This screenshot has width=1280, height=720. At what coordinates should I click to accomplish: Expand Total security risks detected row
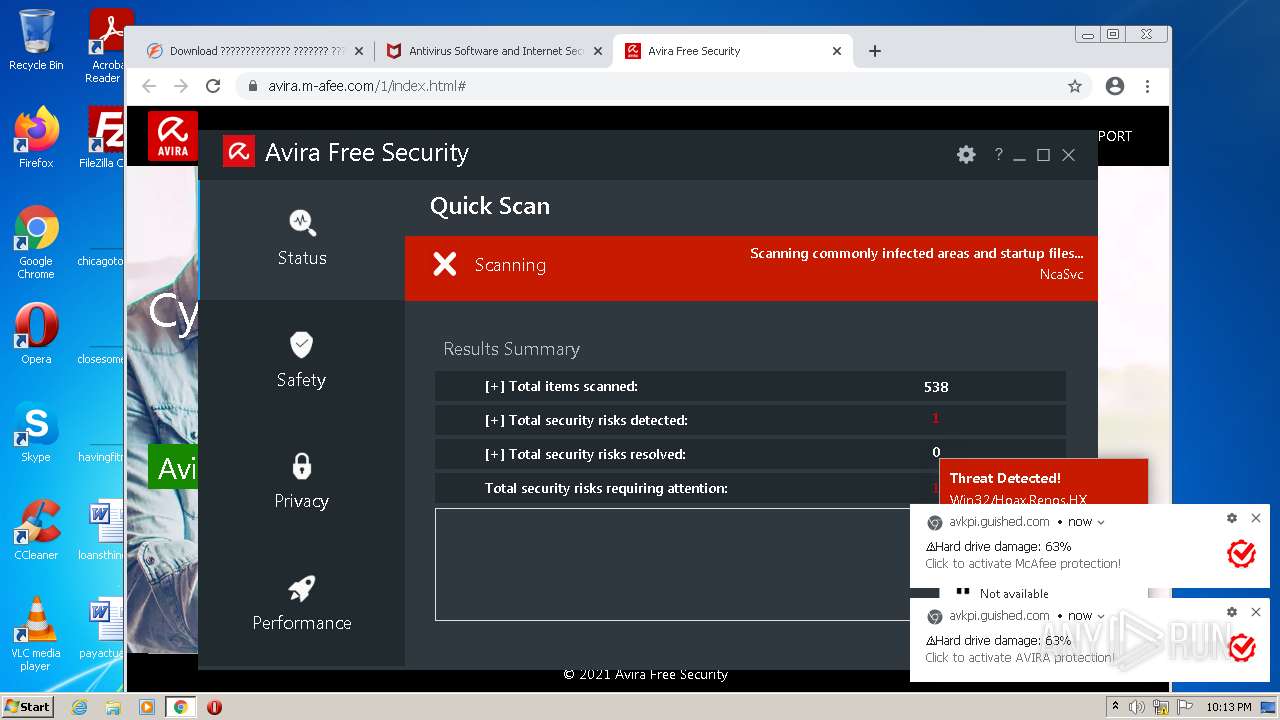point(750,420)
